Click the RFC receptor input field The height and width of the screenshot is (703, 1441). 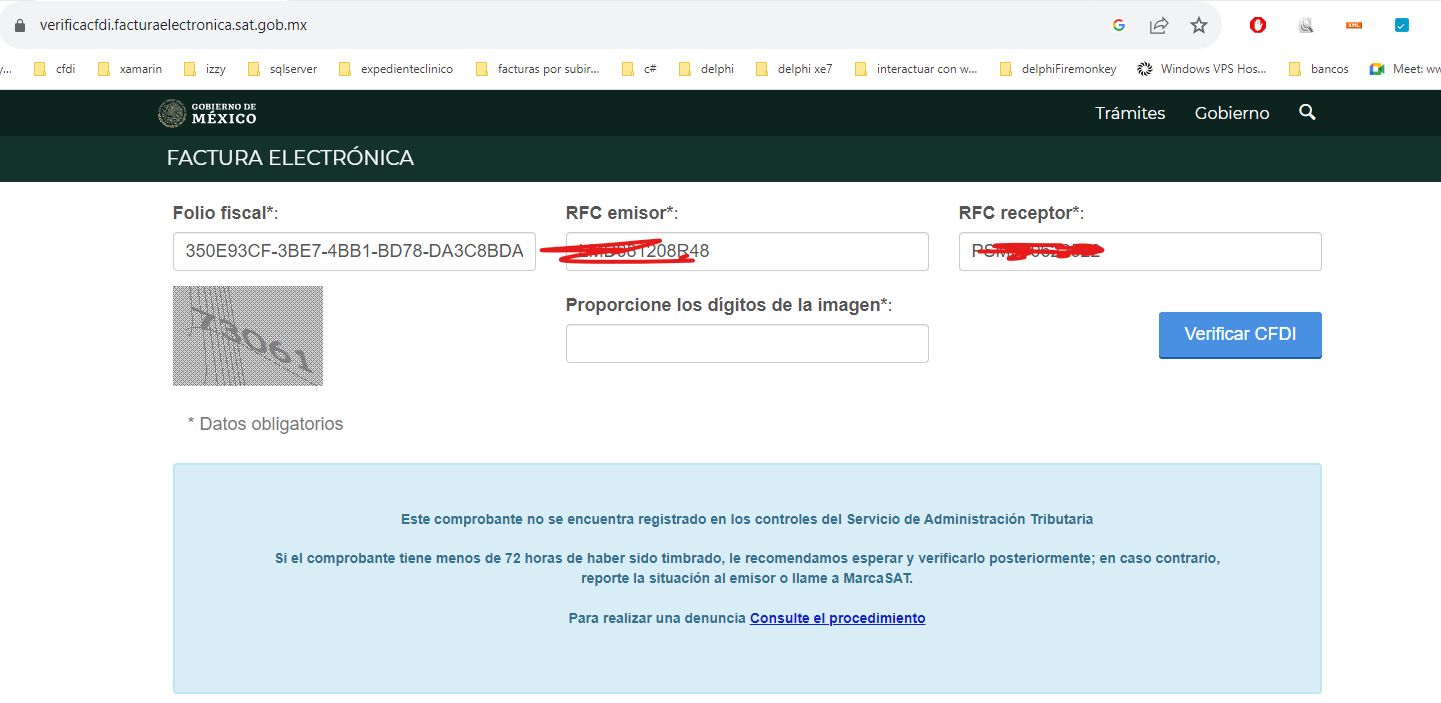click(x=1140, y=251)
